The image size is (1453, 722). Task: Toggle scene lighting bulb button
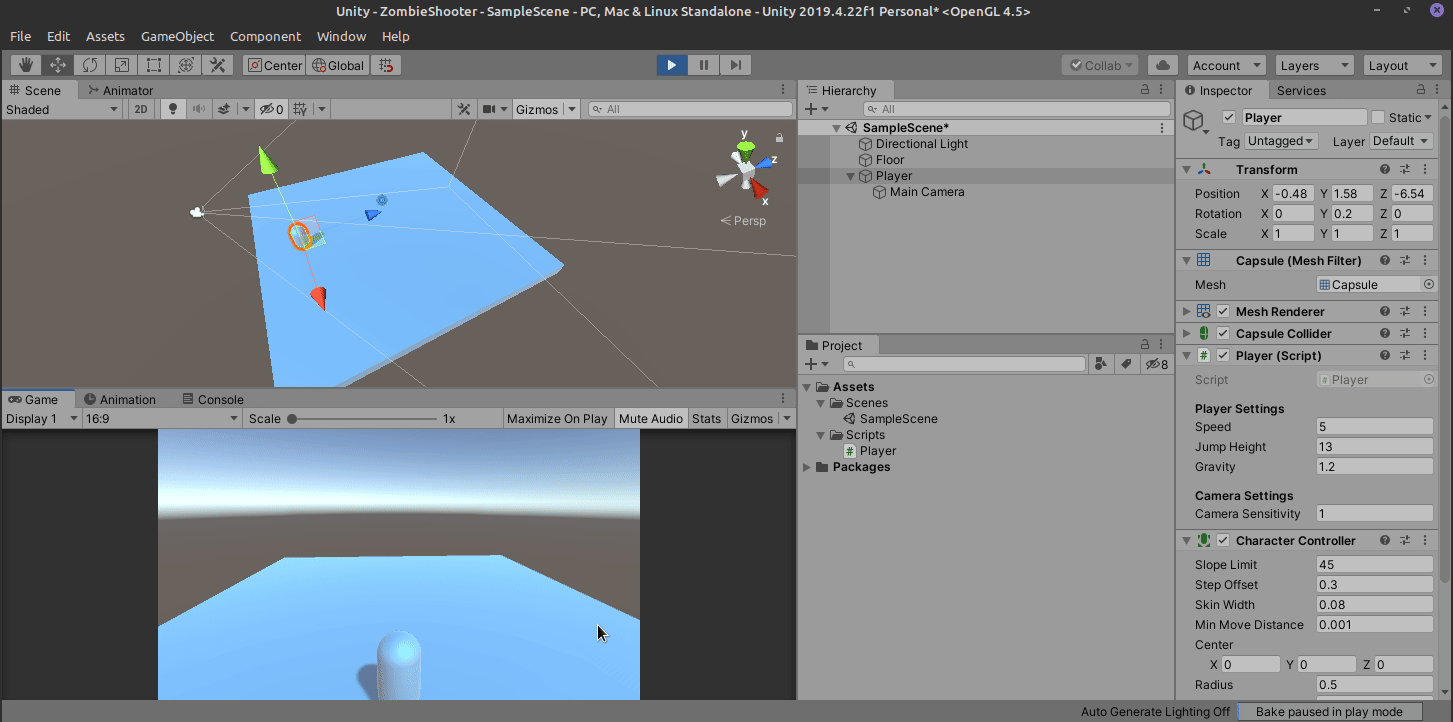pos(173,109)
